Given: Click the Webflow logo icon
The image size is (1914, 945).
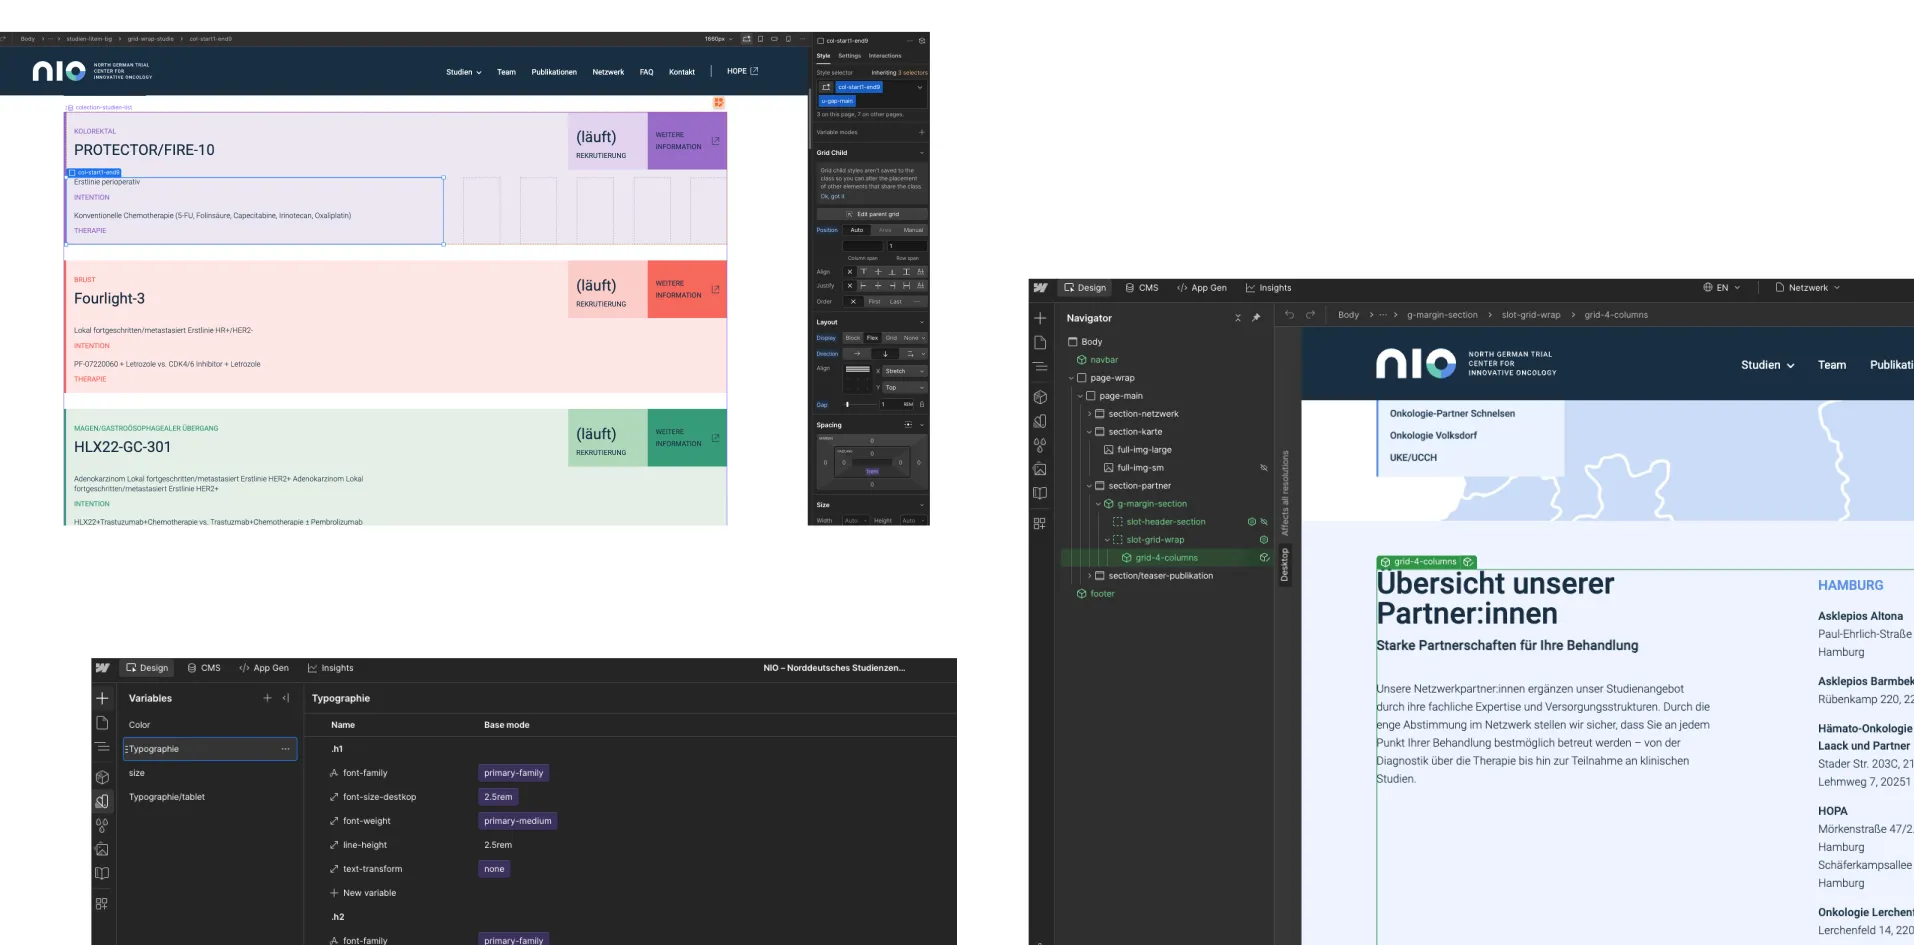Looking at the screenshot, I should pyautogui.click(x=1043, y=287).
